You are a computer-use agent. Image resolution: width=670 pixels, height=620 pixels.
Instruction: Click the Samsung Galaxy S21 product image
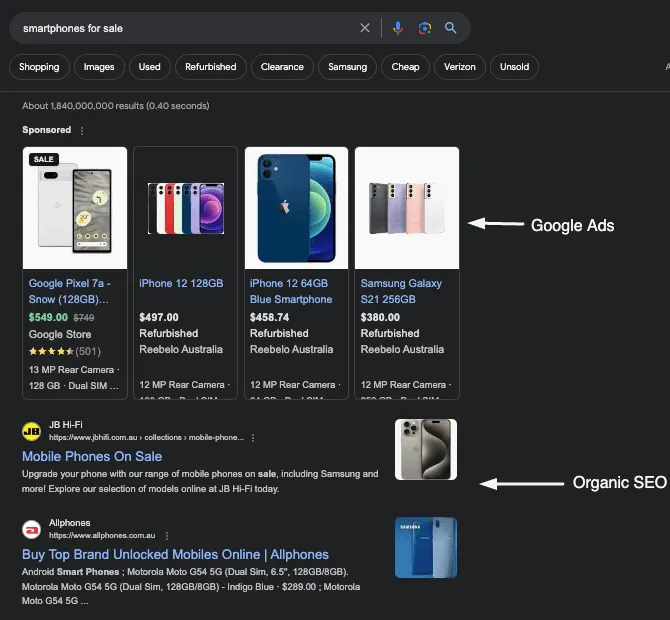click(407, 208)
